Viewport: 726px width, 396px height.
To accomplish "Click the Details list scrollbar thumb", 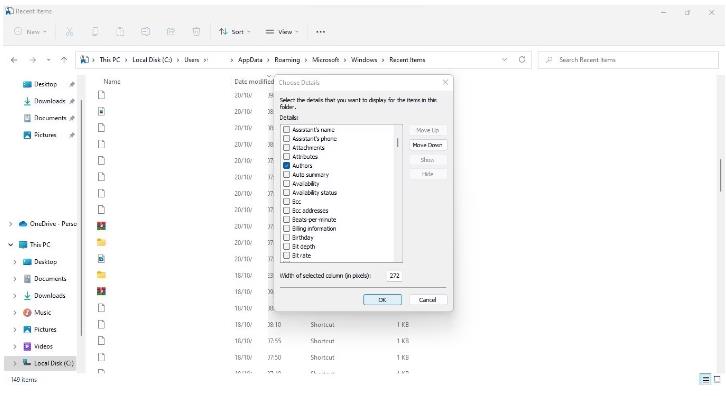I will pyautogui.click(x=398, y=142).
